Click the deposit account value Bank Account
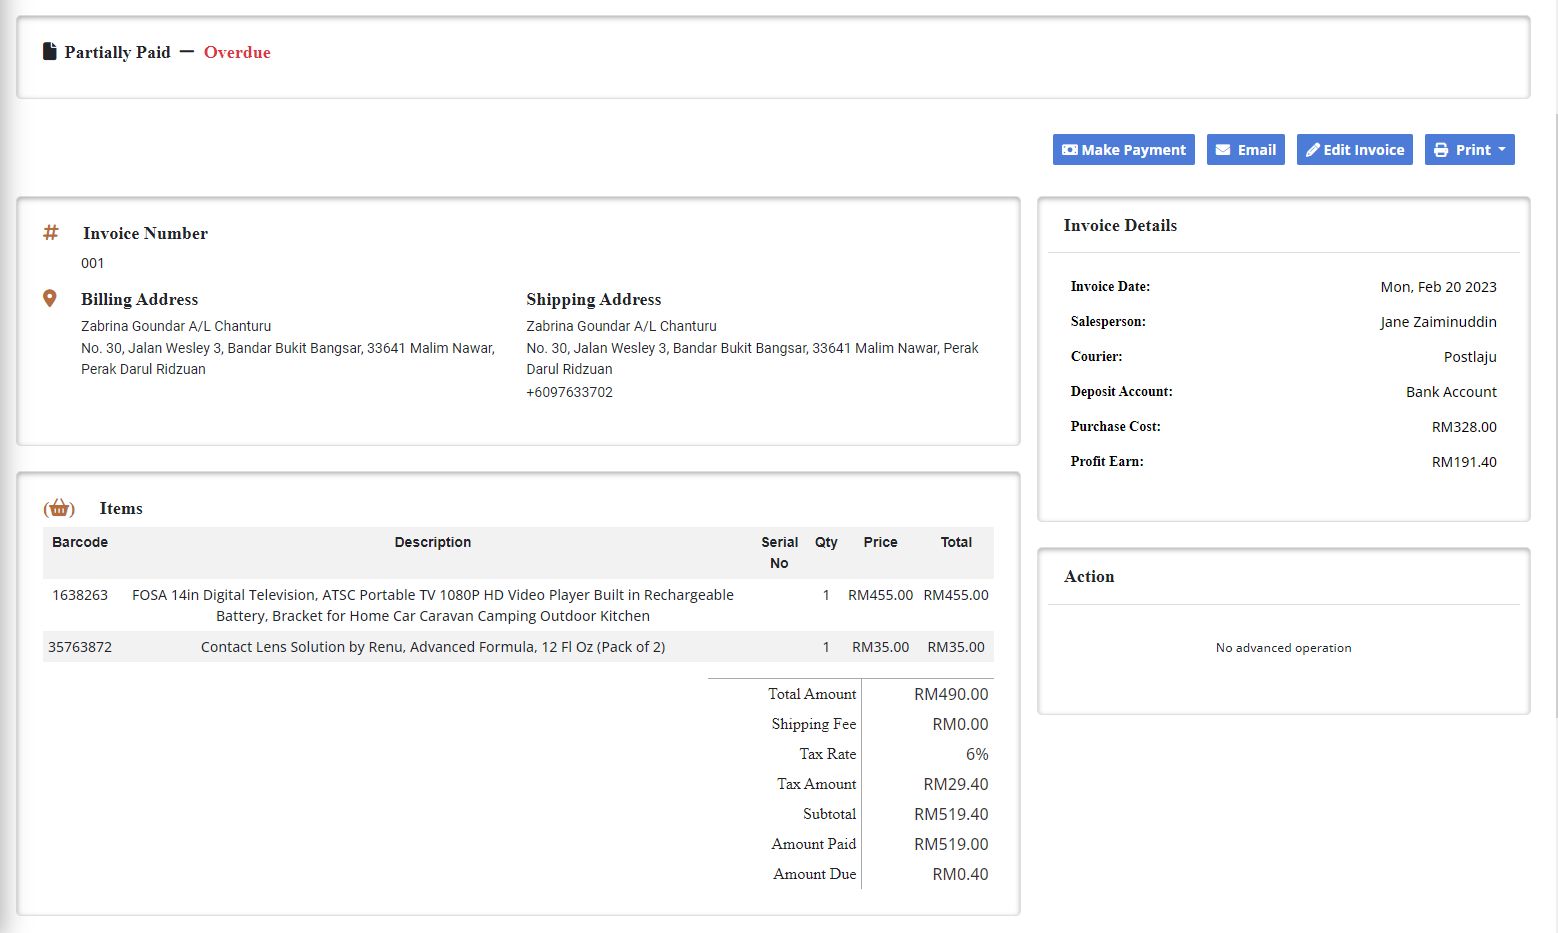Viewport: 1558px width, 933px height. tap(1451, 392)
